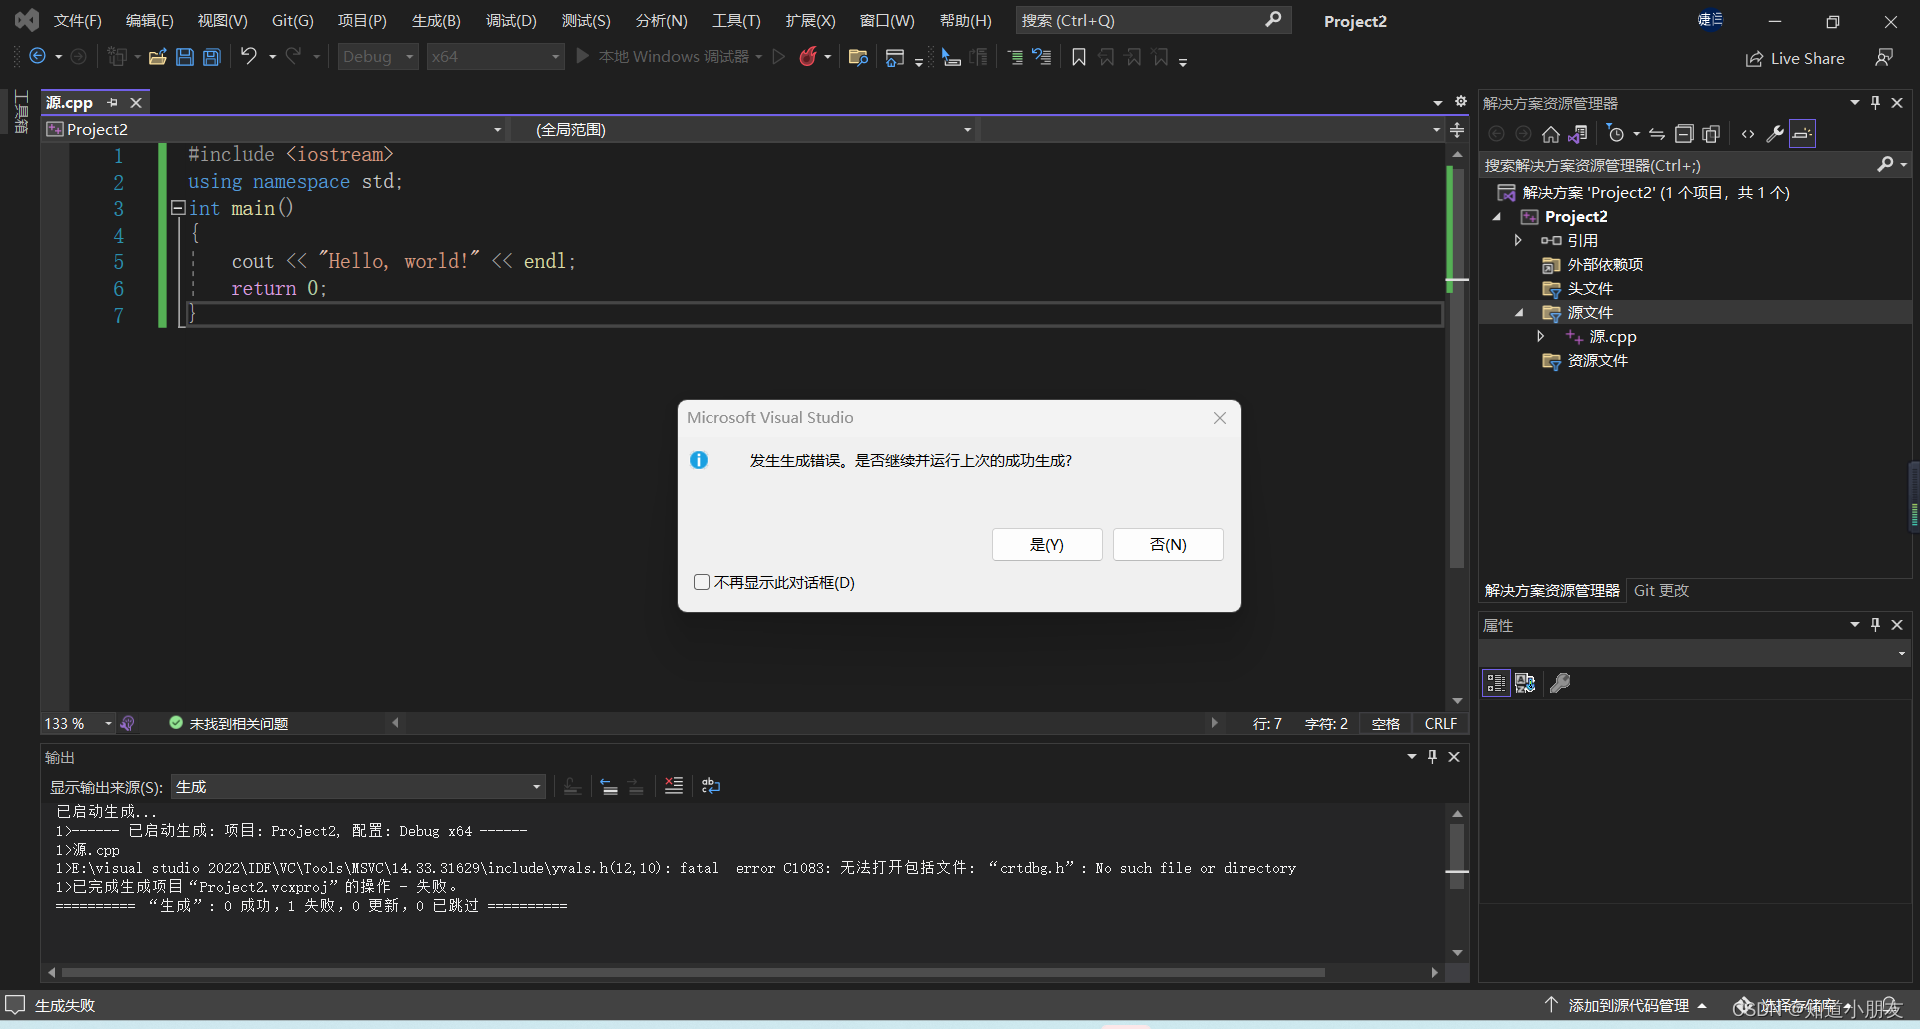
Task: Click the 是(Y) button in the dialog
Action: 1046,544
